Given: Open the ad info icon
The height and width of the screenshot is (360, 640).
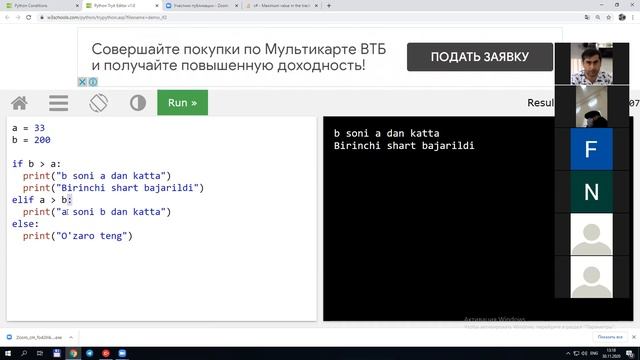Looking at the screenshot, I should point(93,82).
